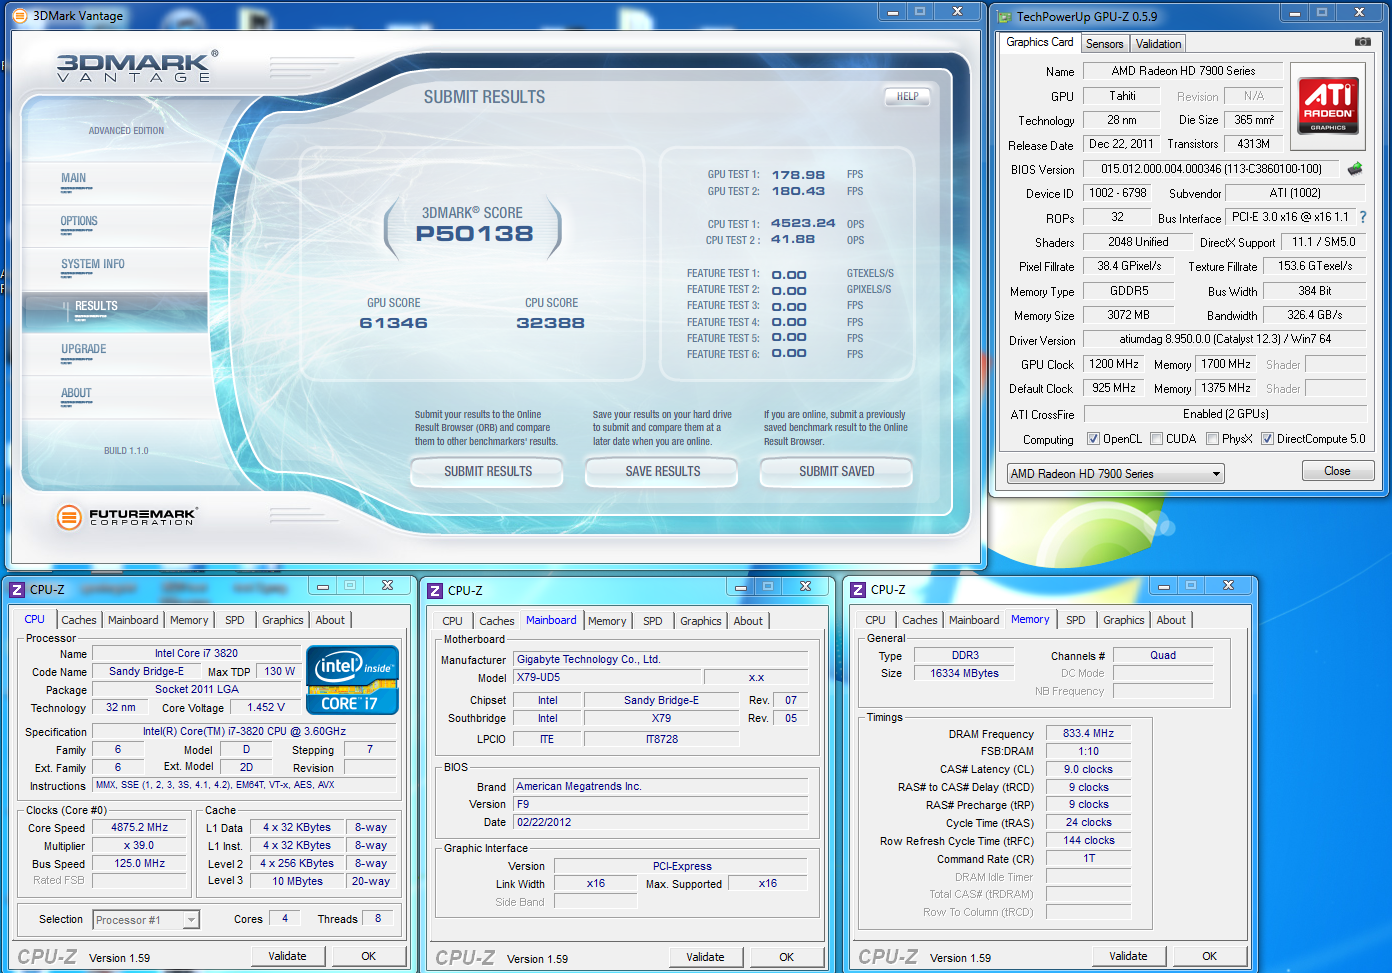This screenshot has height=973, width=1392.
Task: Click the CAS# Latency 9.0 clocks value
Action: pyautogui.click(x=1088, y=769)
